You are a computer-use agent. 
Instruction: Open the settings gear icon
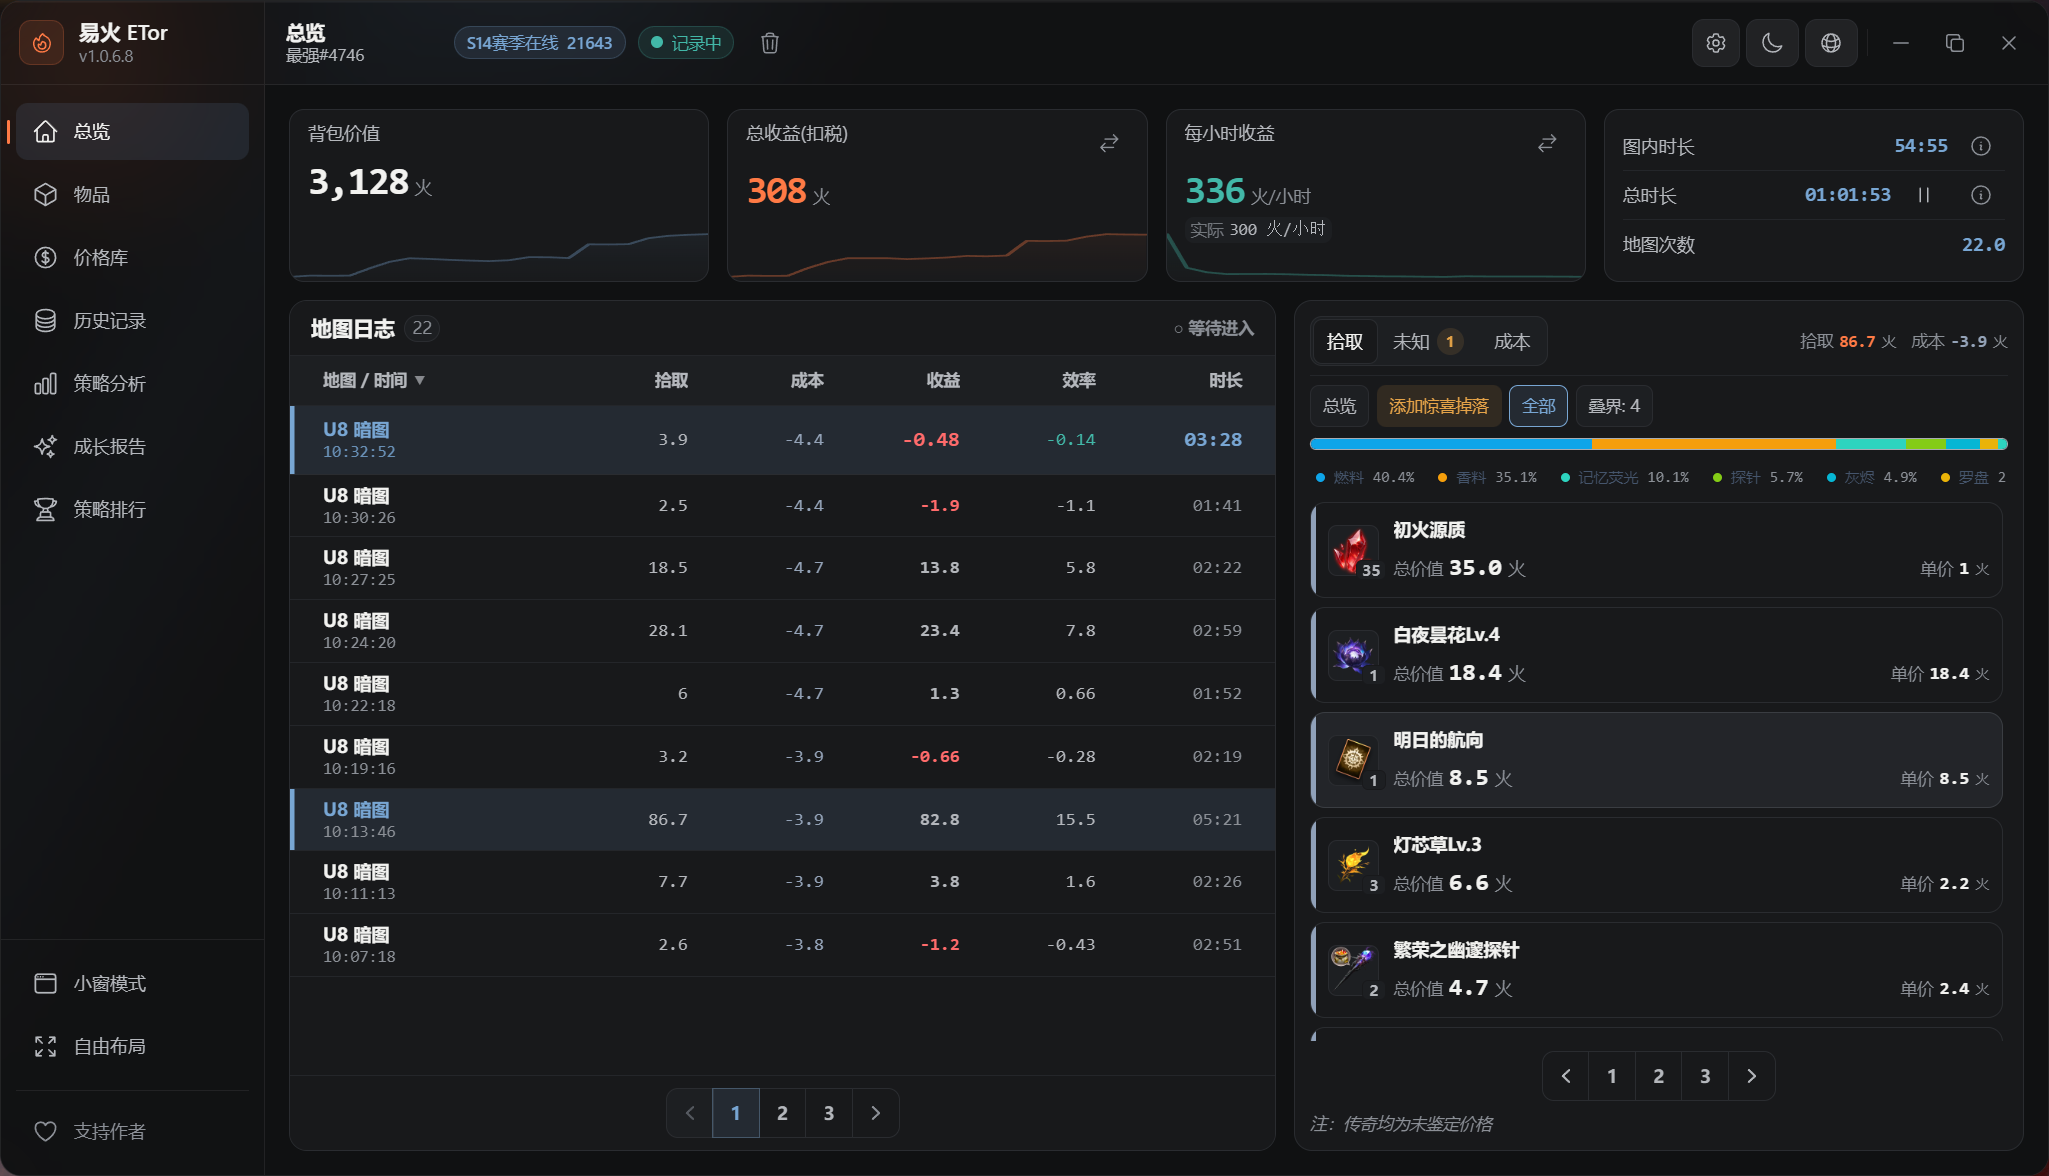(1716, 43)
